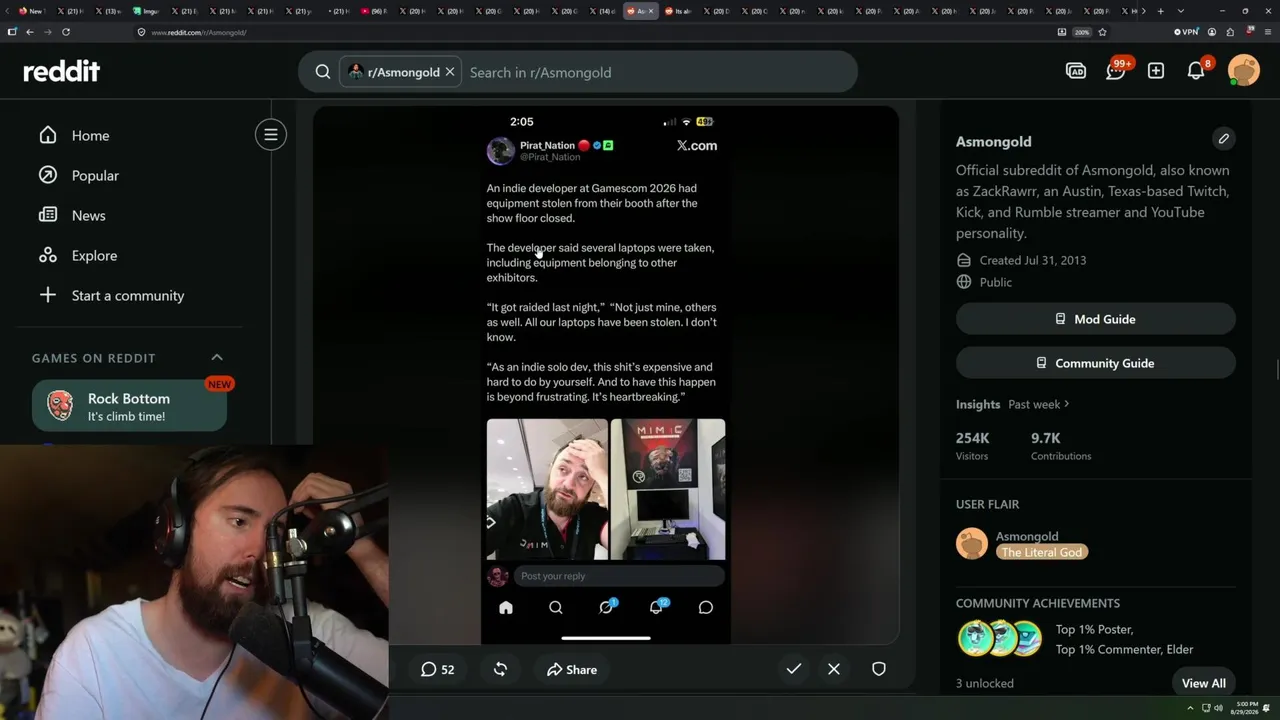Collapse the Games on Reddit section

point(217,358)
